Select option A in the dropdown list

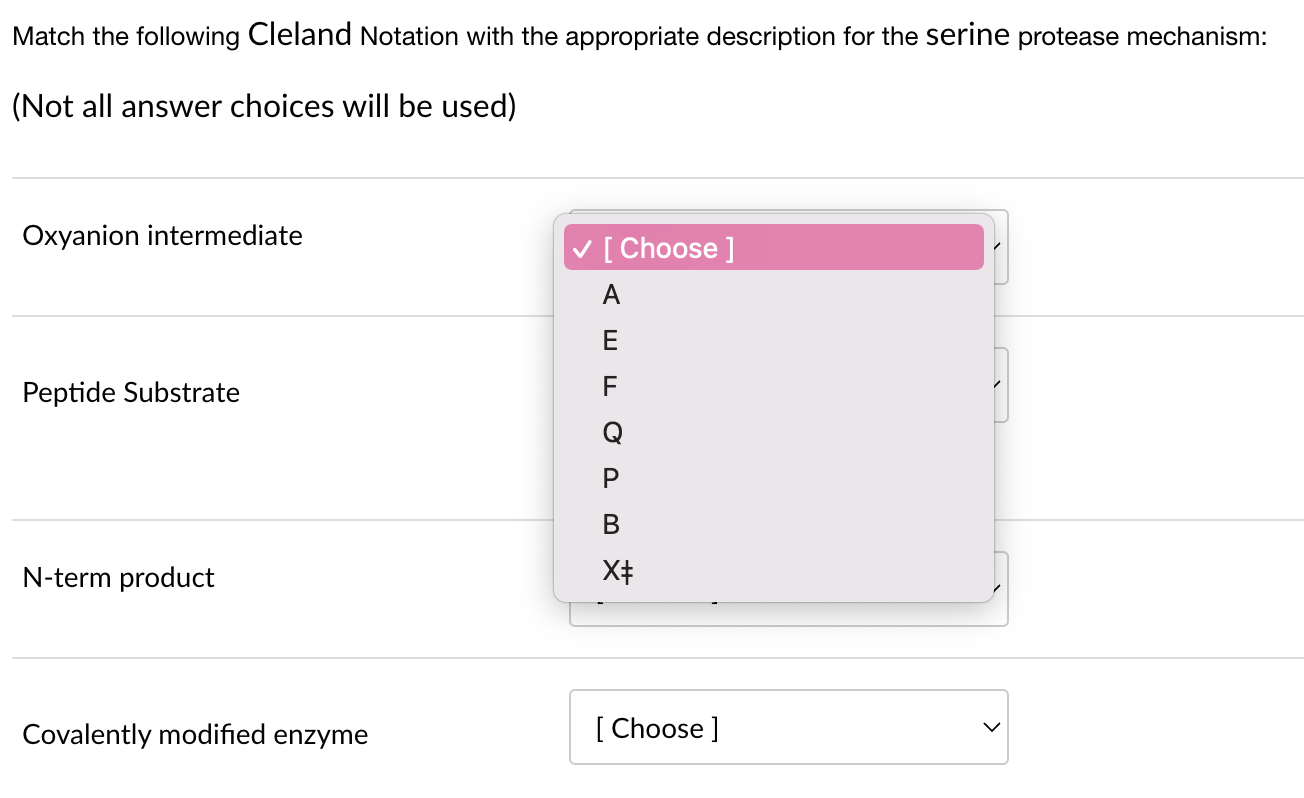[x=612, y=295]
